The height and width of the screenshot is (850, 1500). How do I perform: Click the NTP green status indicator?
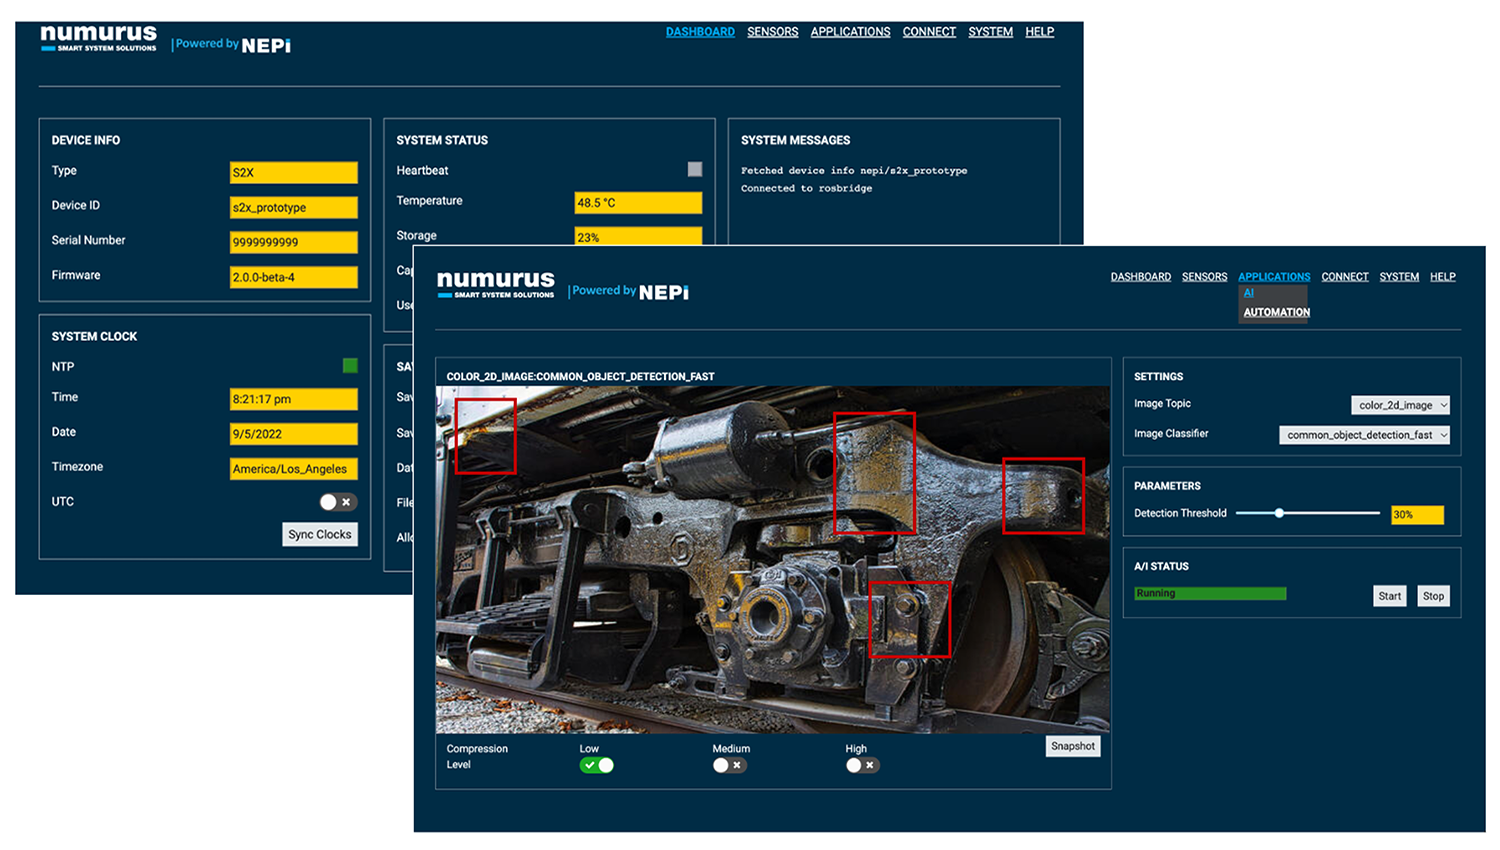coord(350,366)
